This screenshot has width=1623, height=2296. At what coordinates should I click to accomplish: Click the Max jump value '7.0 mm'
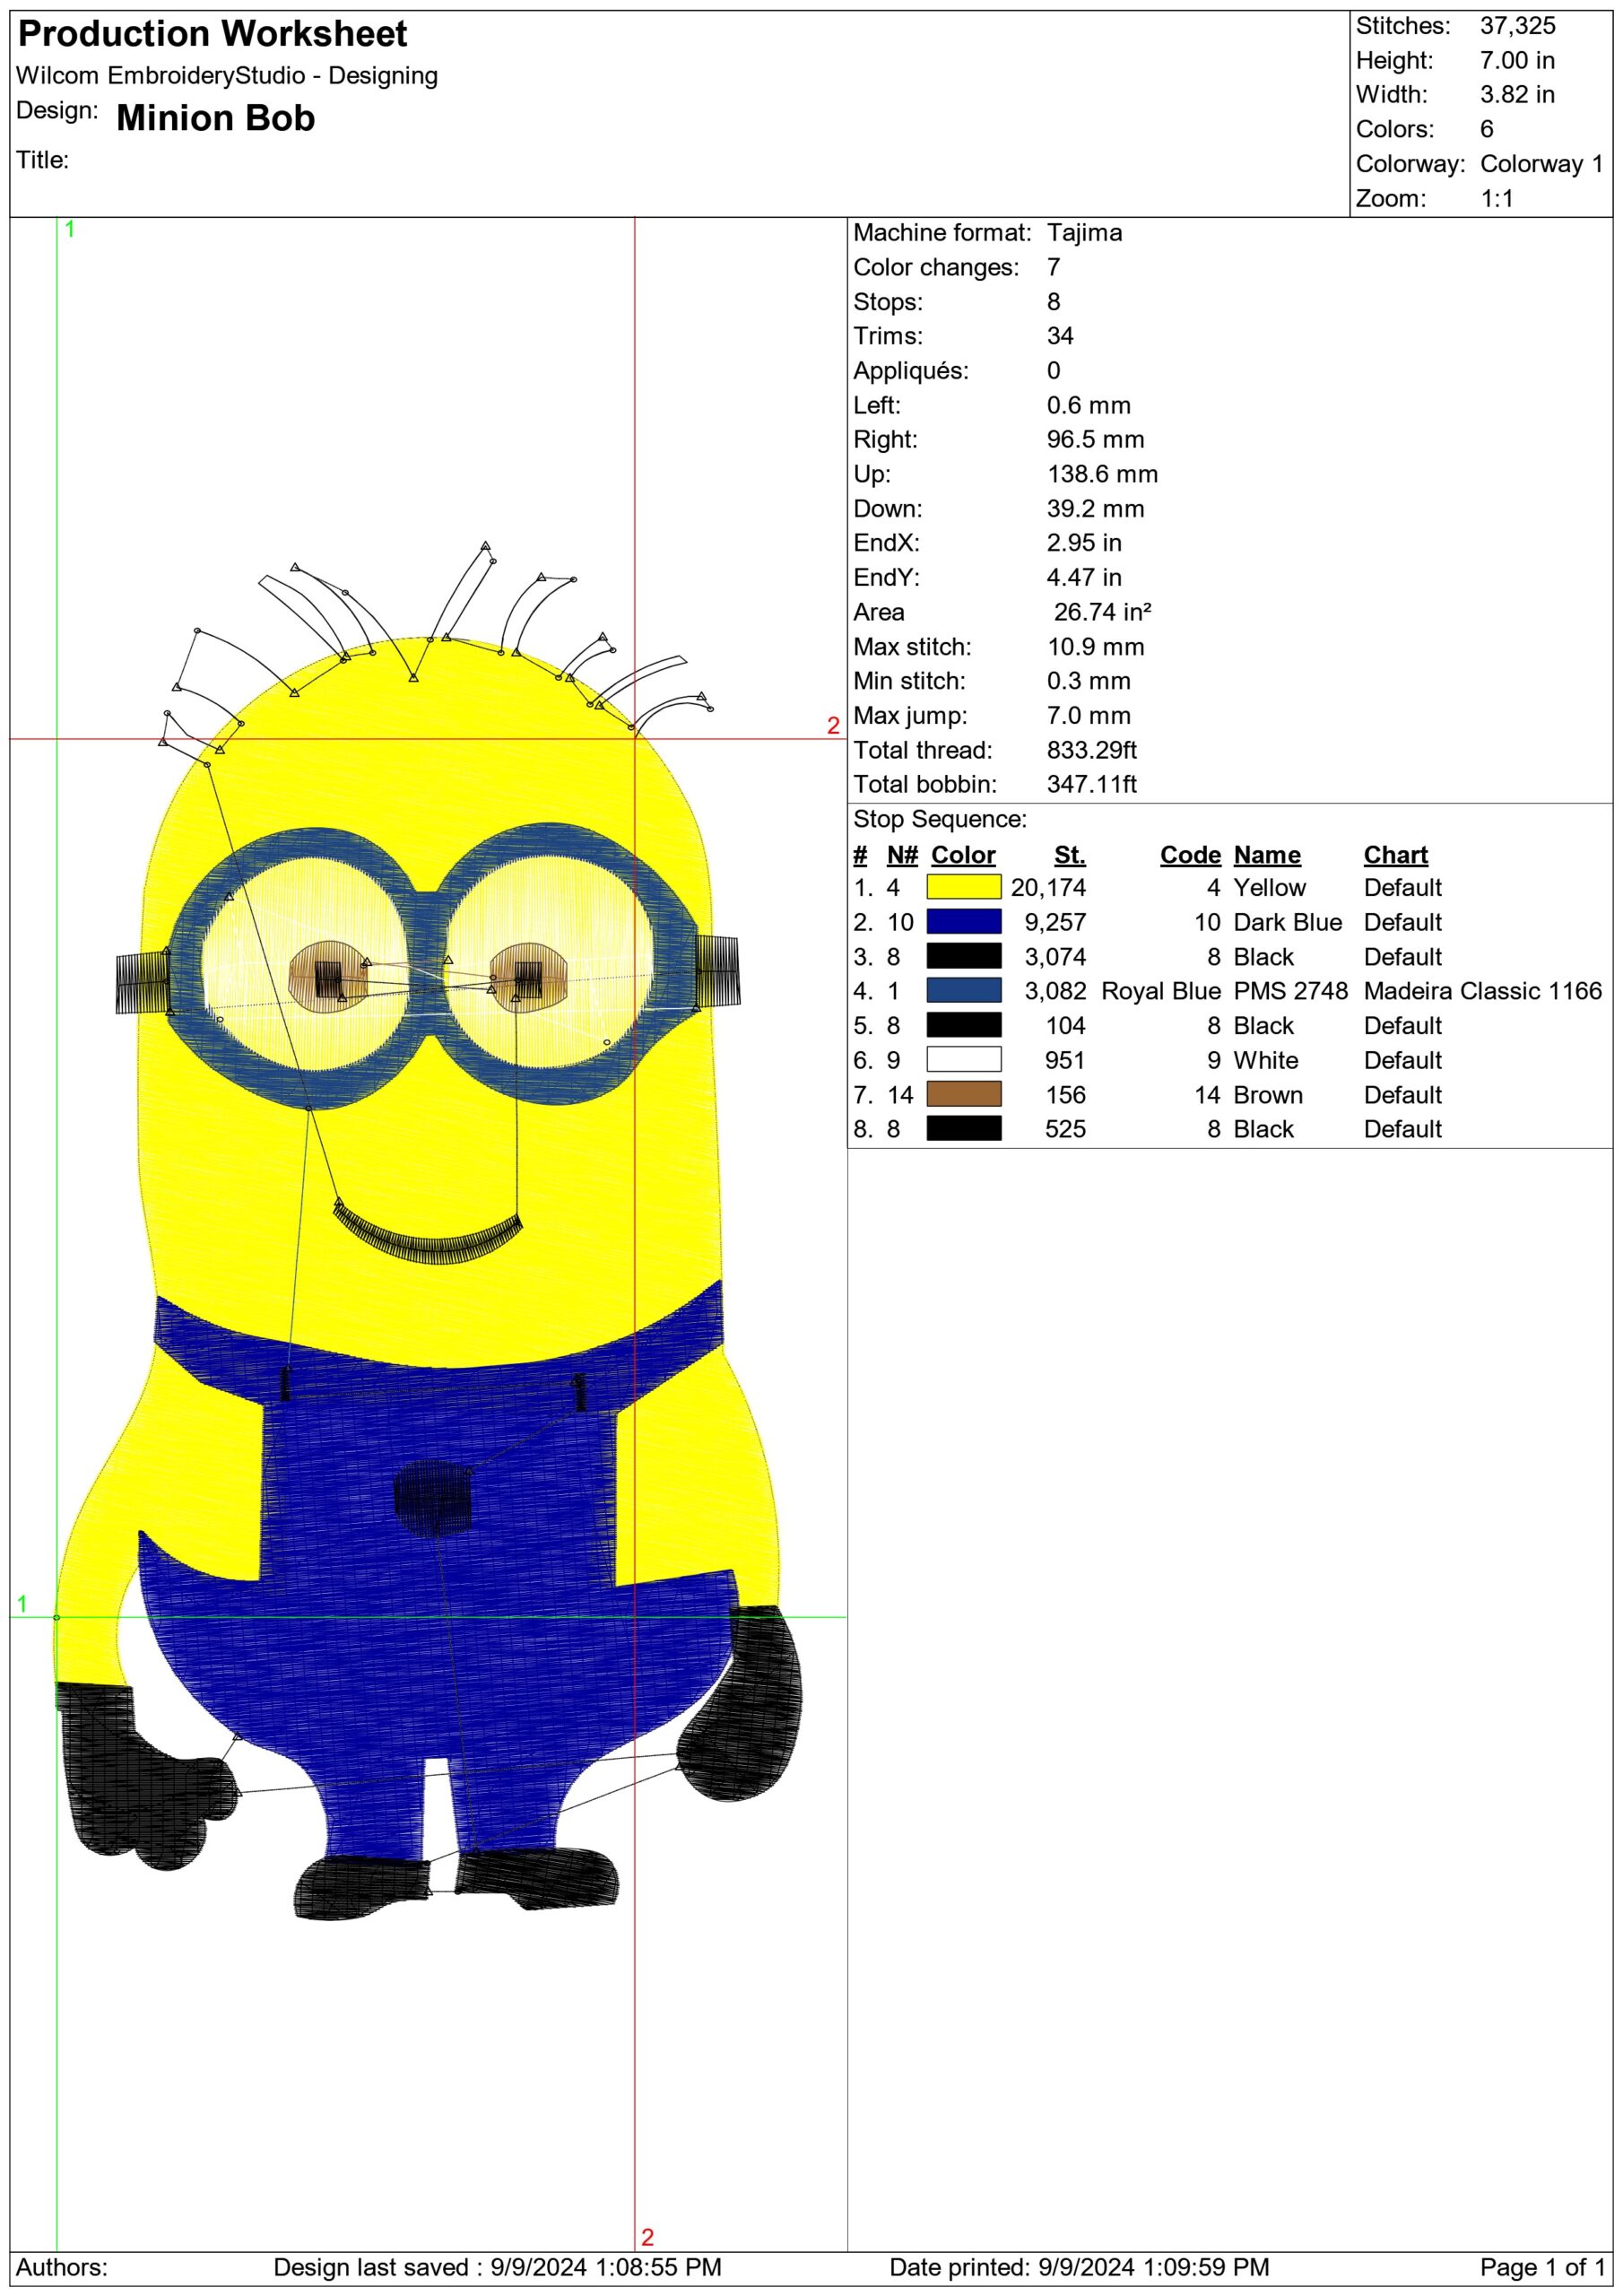[1089, 715]
